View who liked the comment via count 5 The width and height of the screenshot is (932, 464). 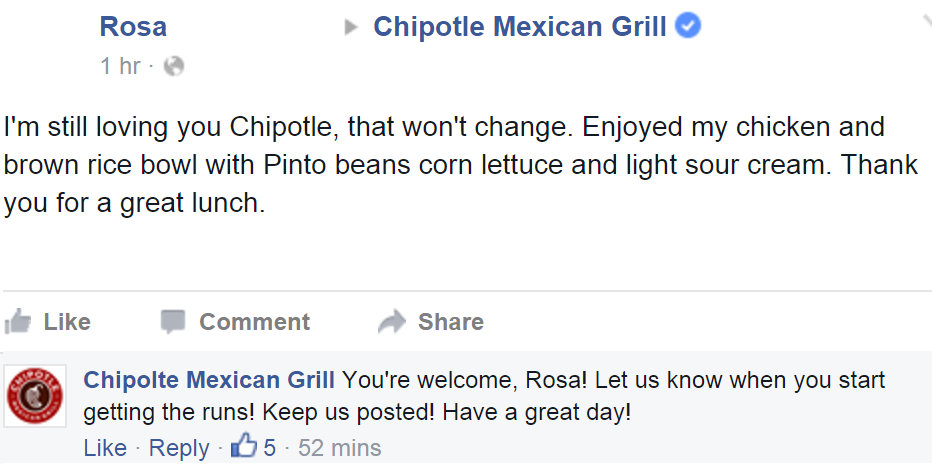point(269,447)
